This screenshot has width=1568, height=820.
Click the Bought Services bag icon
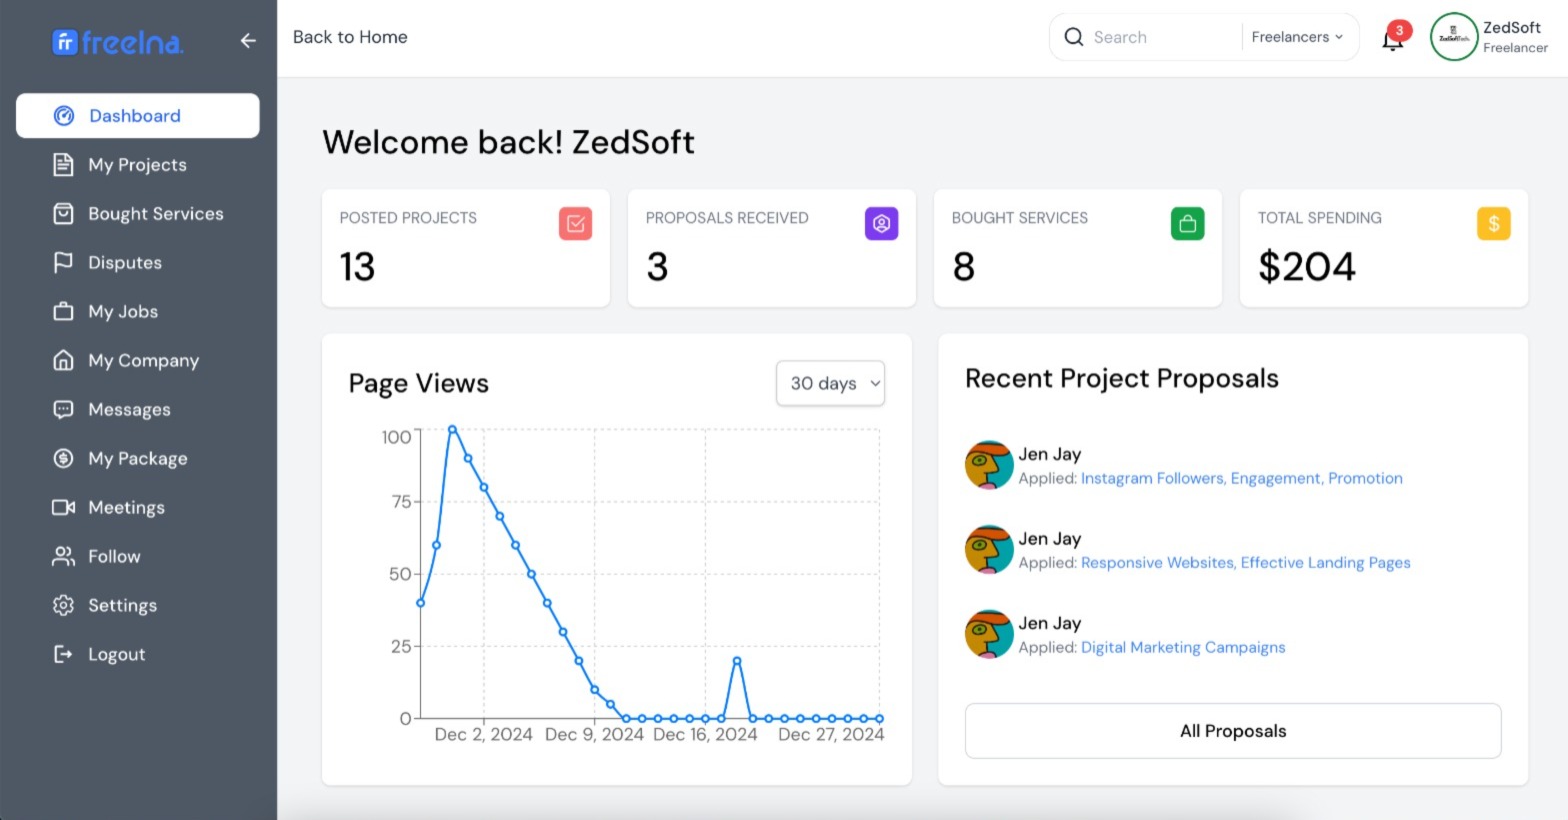63,214
